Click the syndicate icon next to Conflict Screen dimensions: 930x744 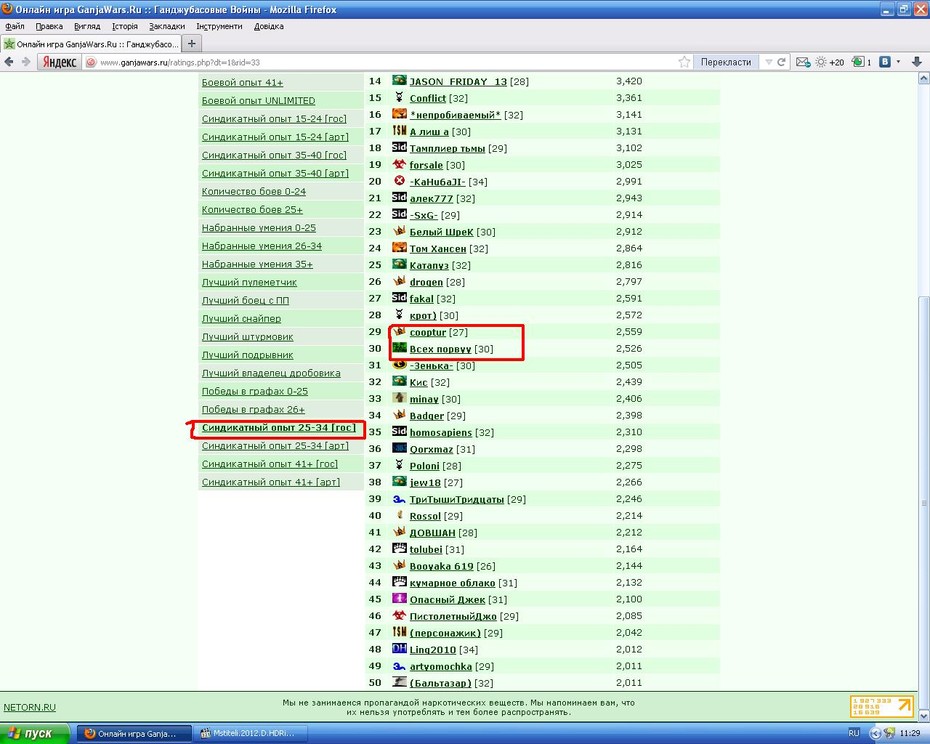(x=399, y=97)
